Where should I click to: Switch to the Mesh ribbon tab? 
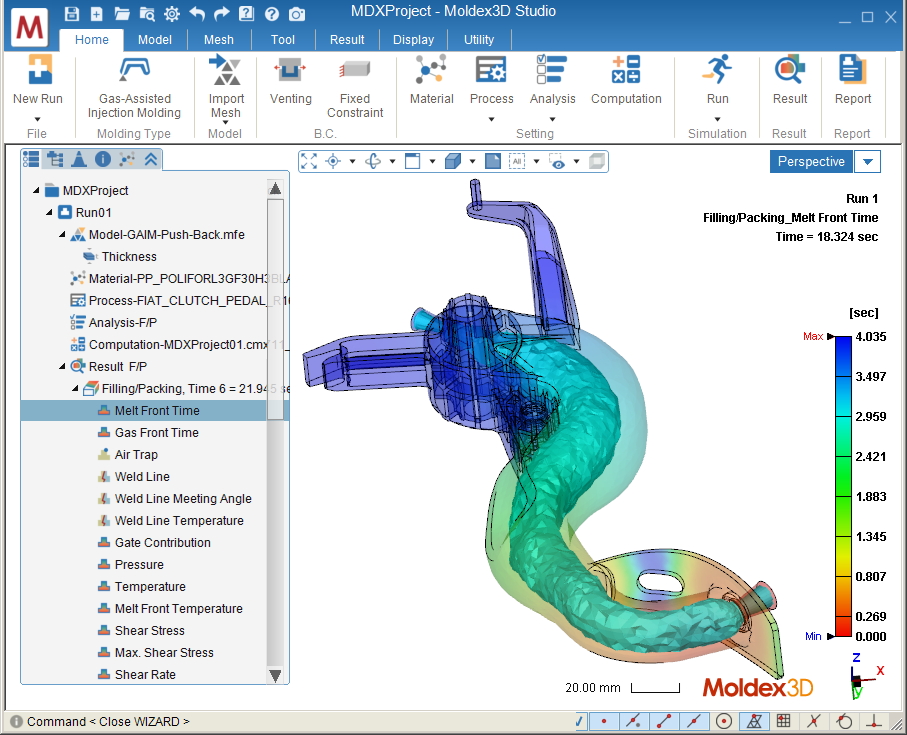click(219, 40)
